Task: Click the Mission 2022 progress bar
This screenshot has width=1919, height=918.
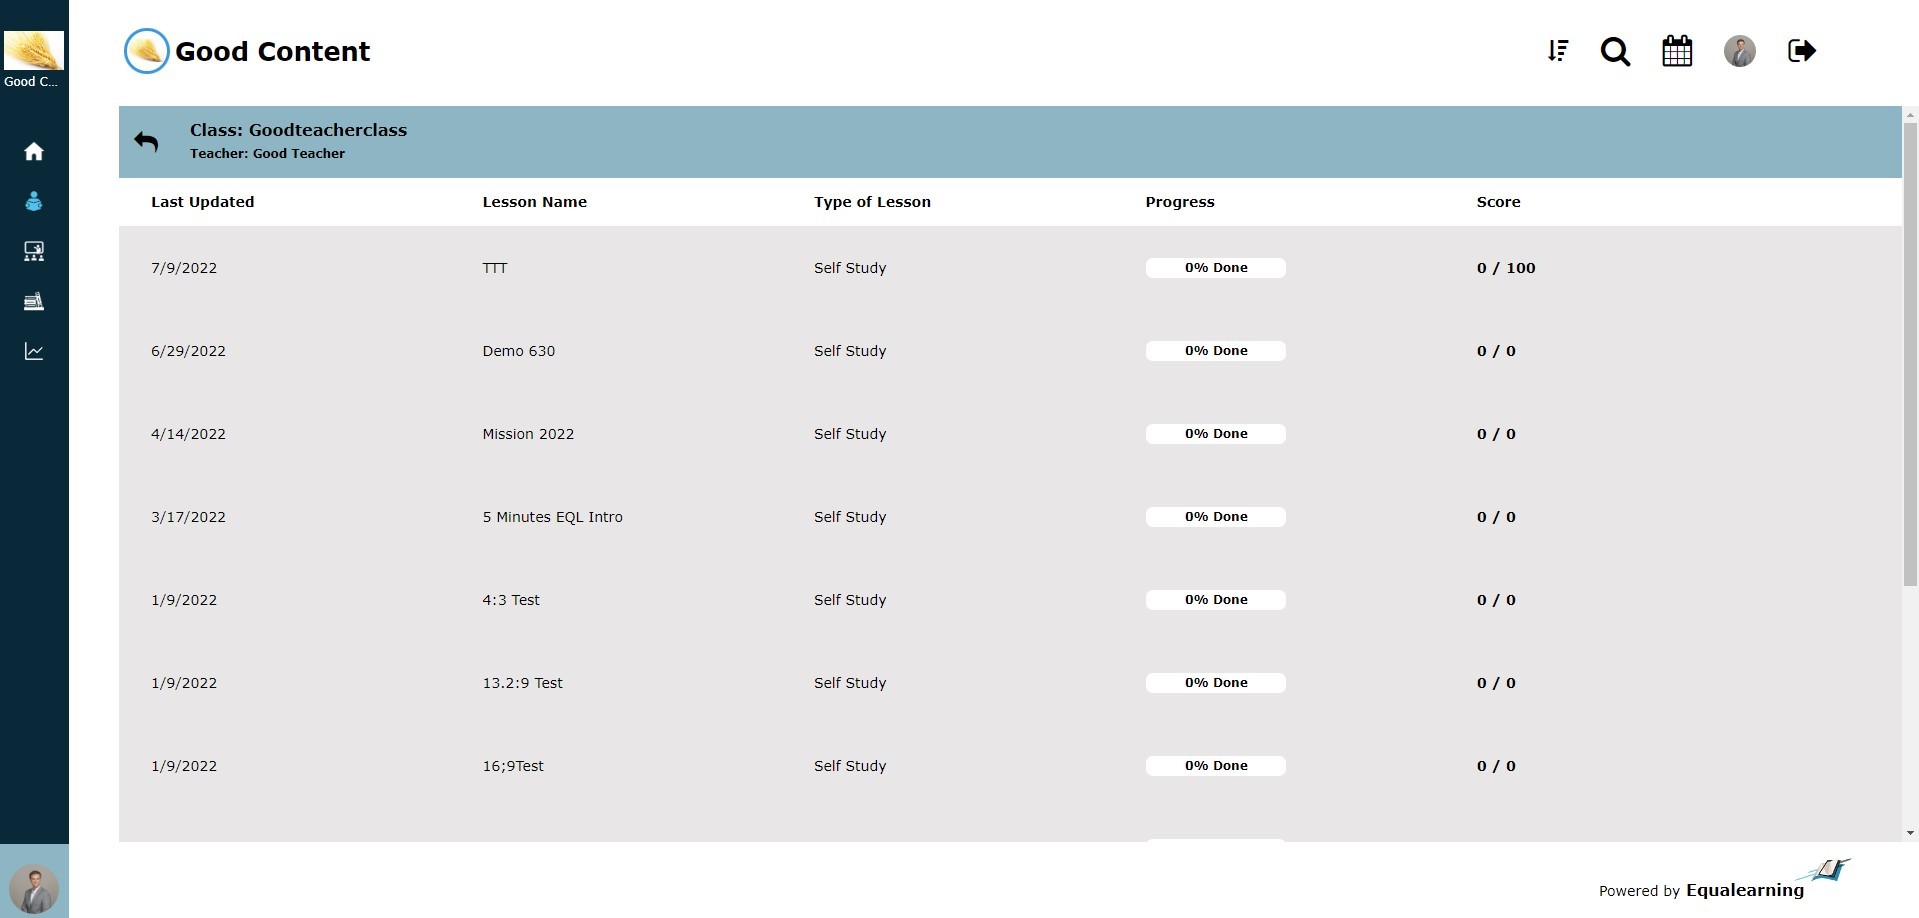Action: click(1216, 434)
